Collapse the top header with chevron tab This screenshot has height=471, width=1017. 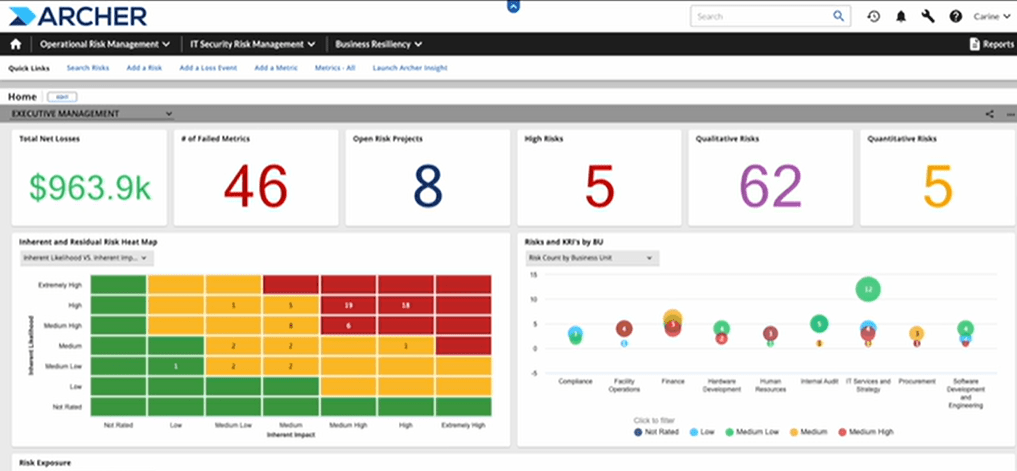click(x=513, y=6)
